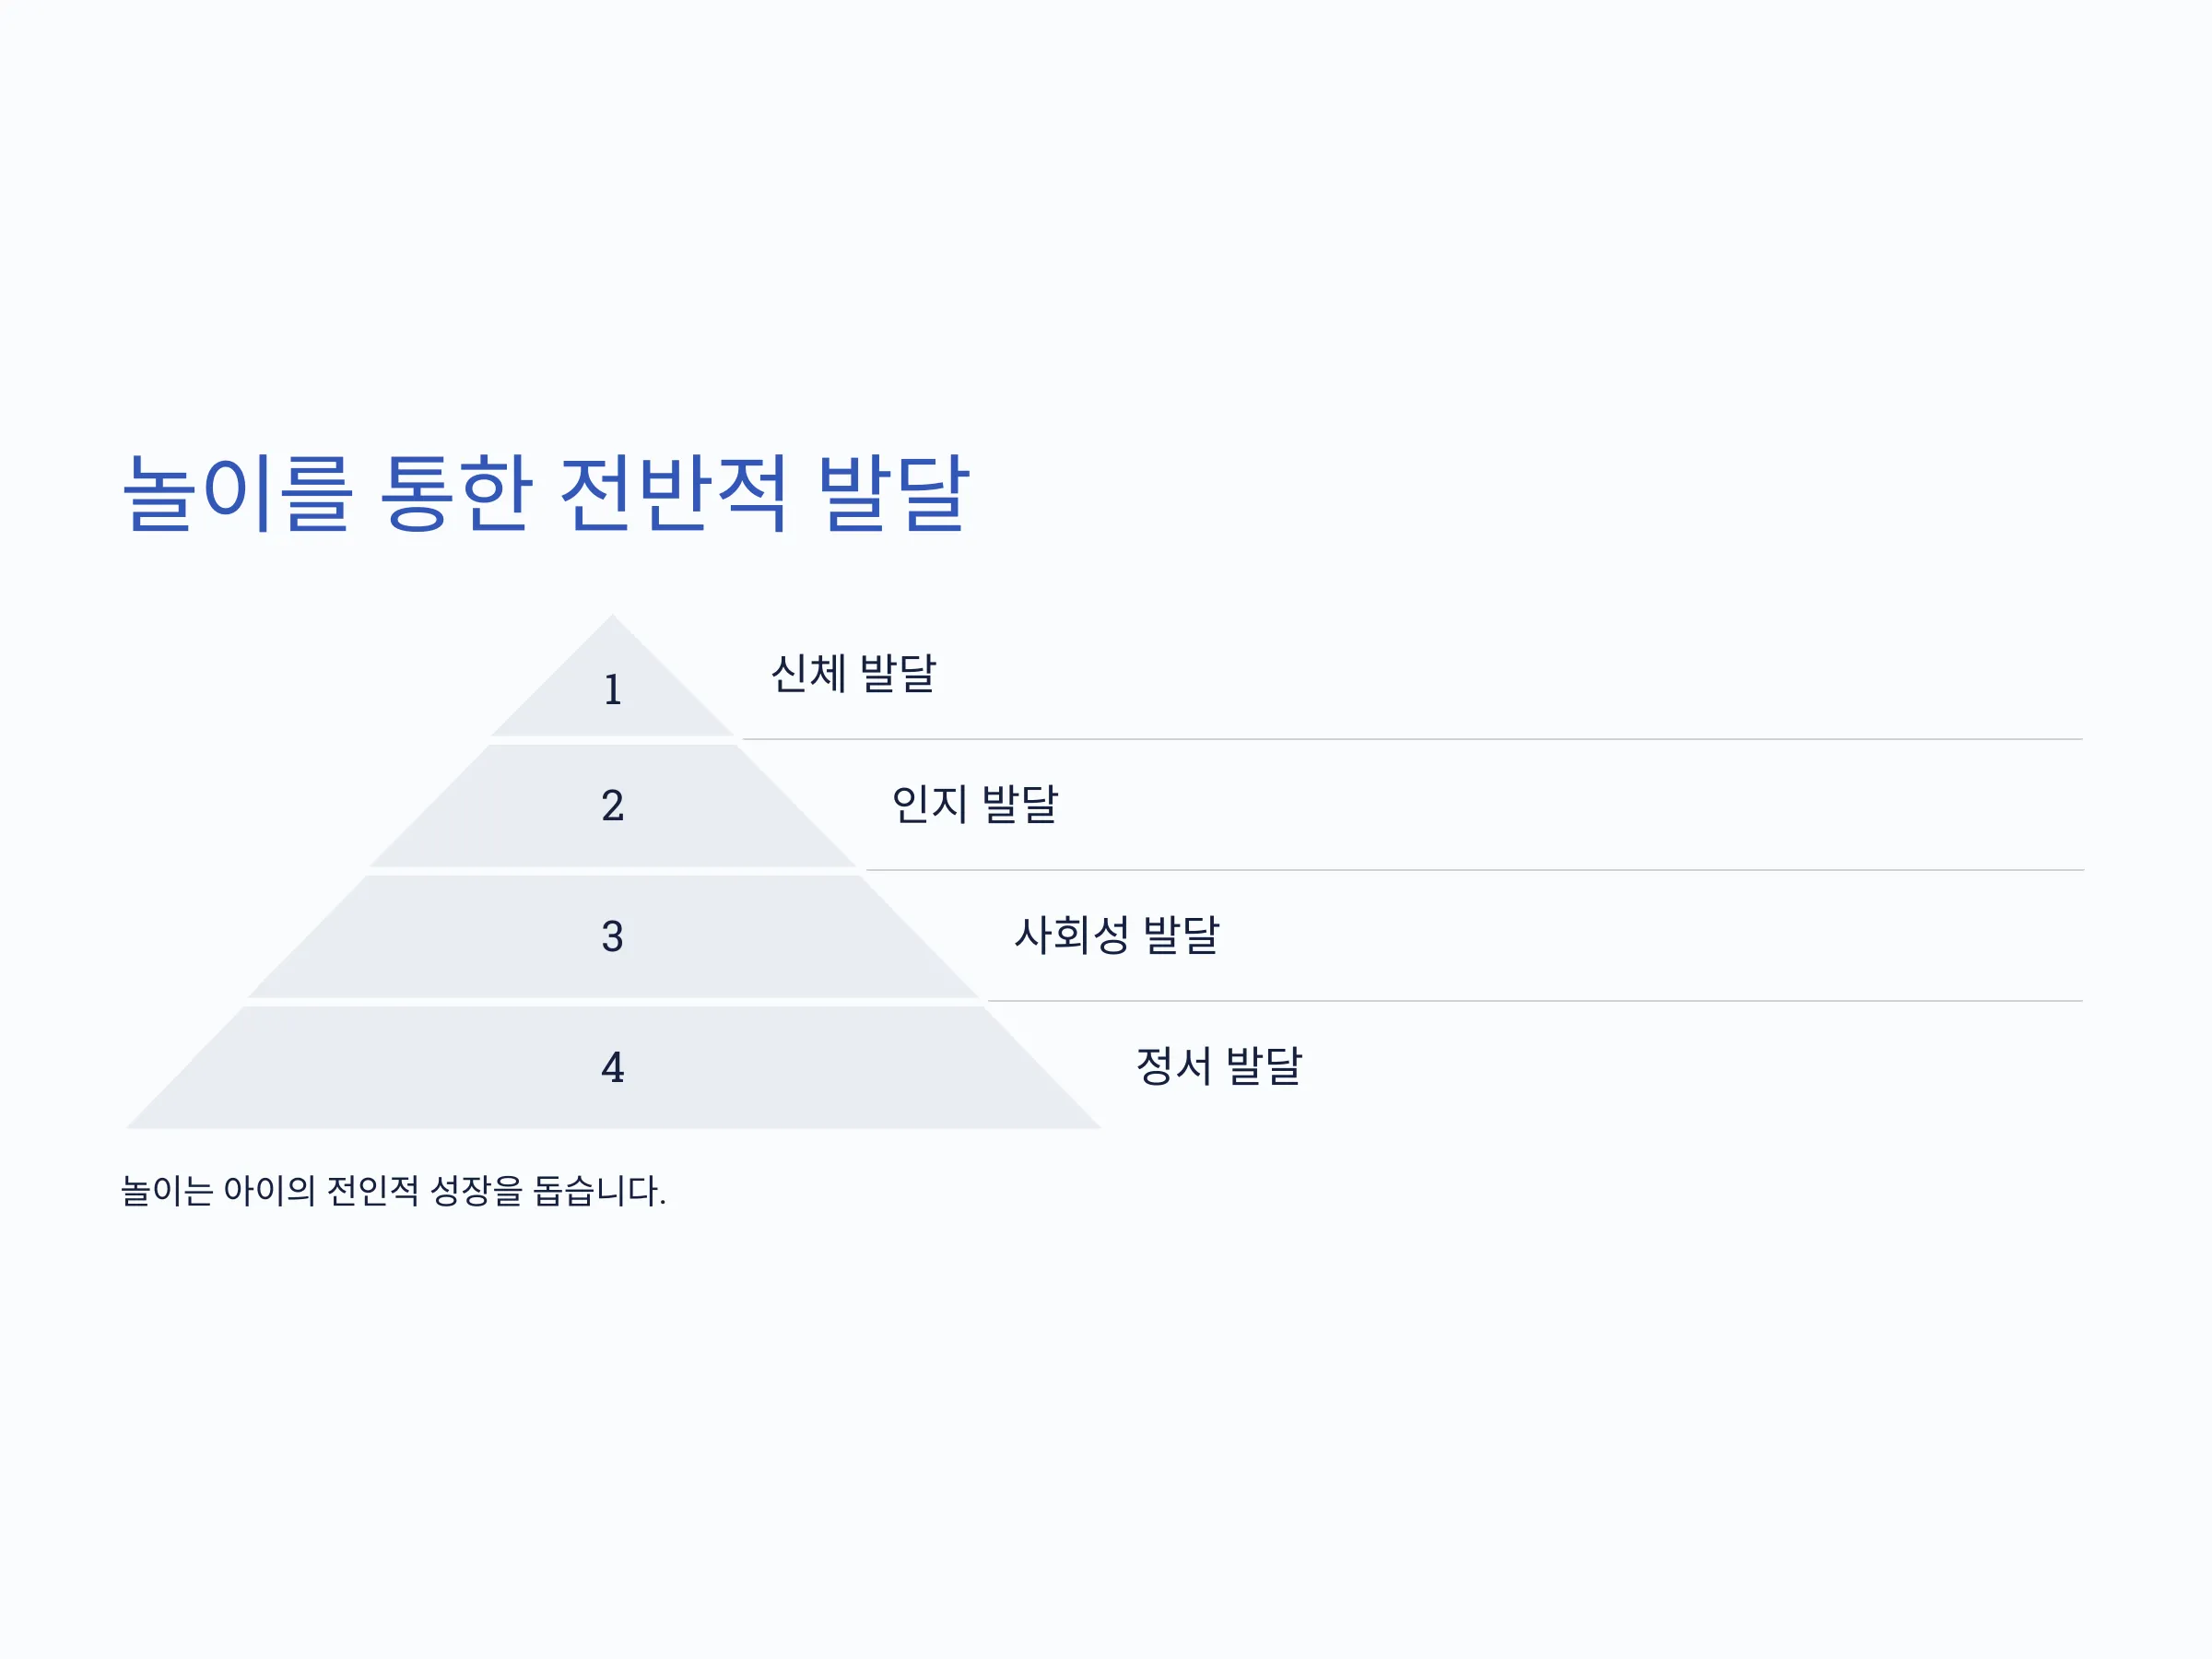This screenshot has width=2212, height=1659.
Task: Click the divider line under 사회성 발달
Action: coord(1535,1001)
